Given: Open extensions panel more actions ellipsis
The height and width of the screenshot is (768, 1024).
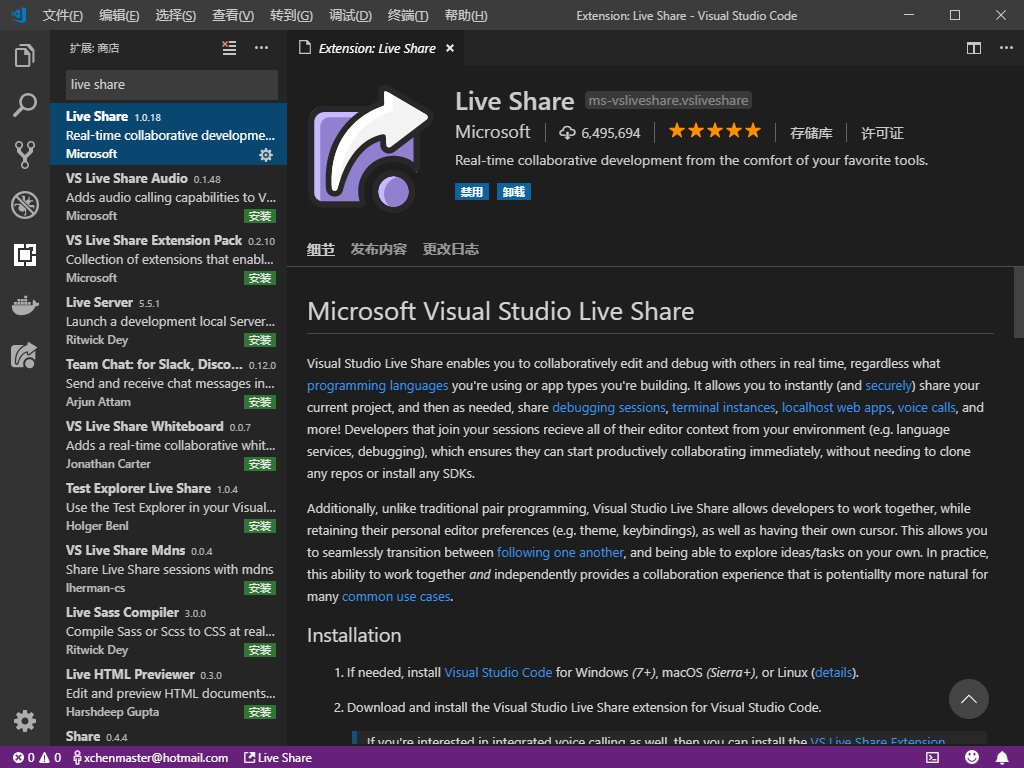Looking at the screenshot, I should pyautogui.click(x=261, y=48).
